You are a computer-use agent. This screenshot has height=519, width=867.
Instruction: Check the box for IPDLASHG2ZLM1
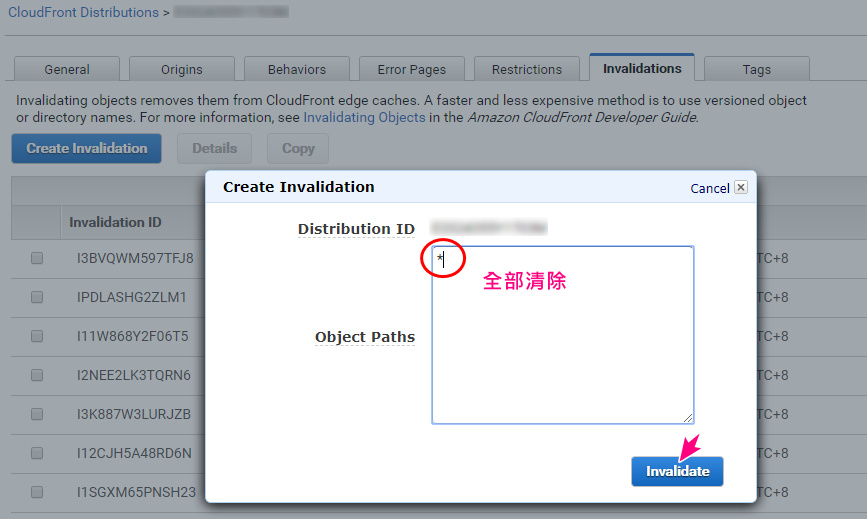pyautogui.click(x=37, y=297)
